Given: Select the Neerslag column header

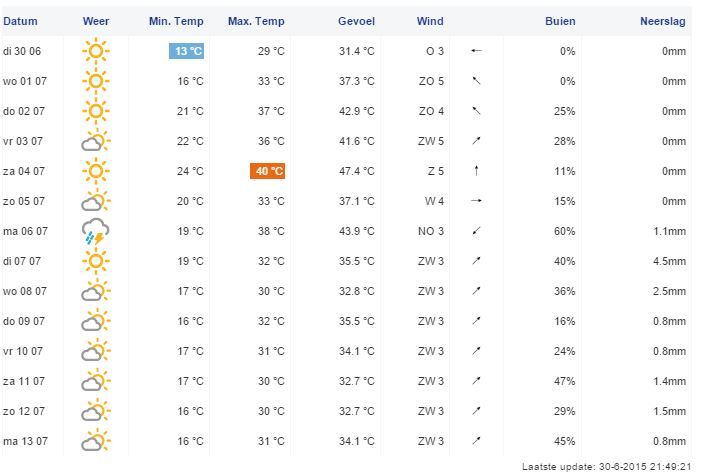Looking at the screenshot, I should click(x=663, y=21).
